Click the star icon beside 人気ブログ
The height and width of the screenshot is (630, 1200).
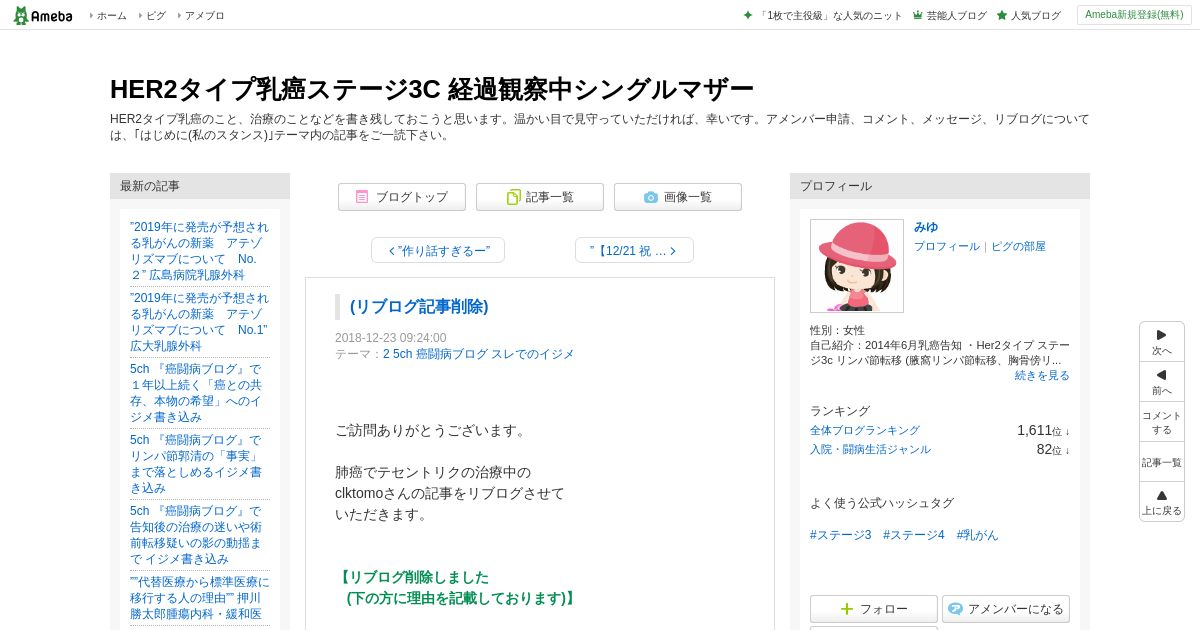(1002, 15)
